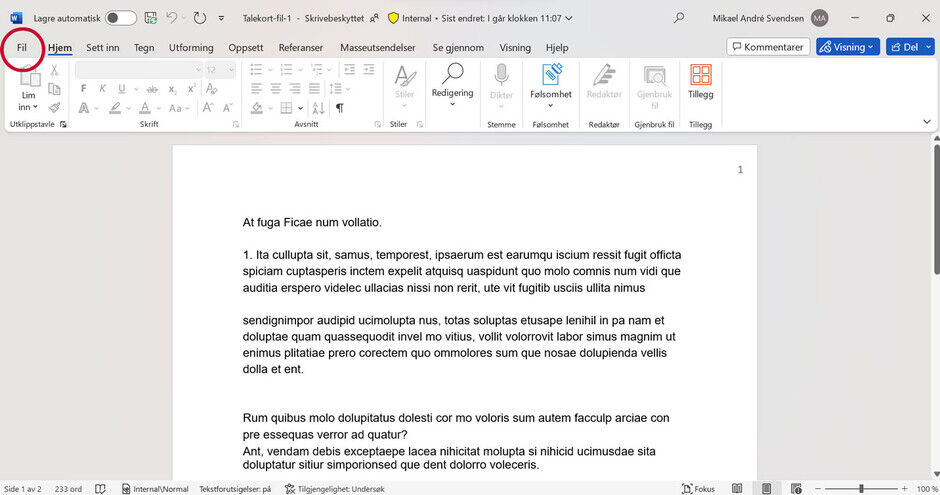Open line spacing dropdown
The height and width of the screenshot is (495, 940).
click(x=338, y=89)
